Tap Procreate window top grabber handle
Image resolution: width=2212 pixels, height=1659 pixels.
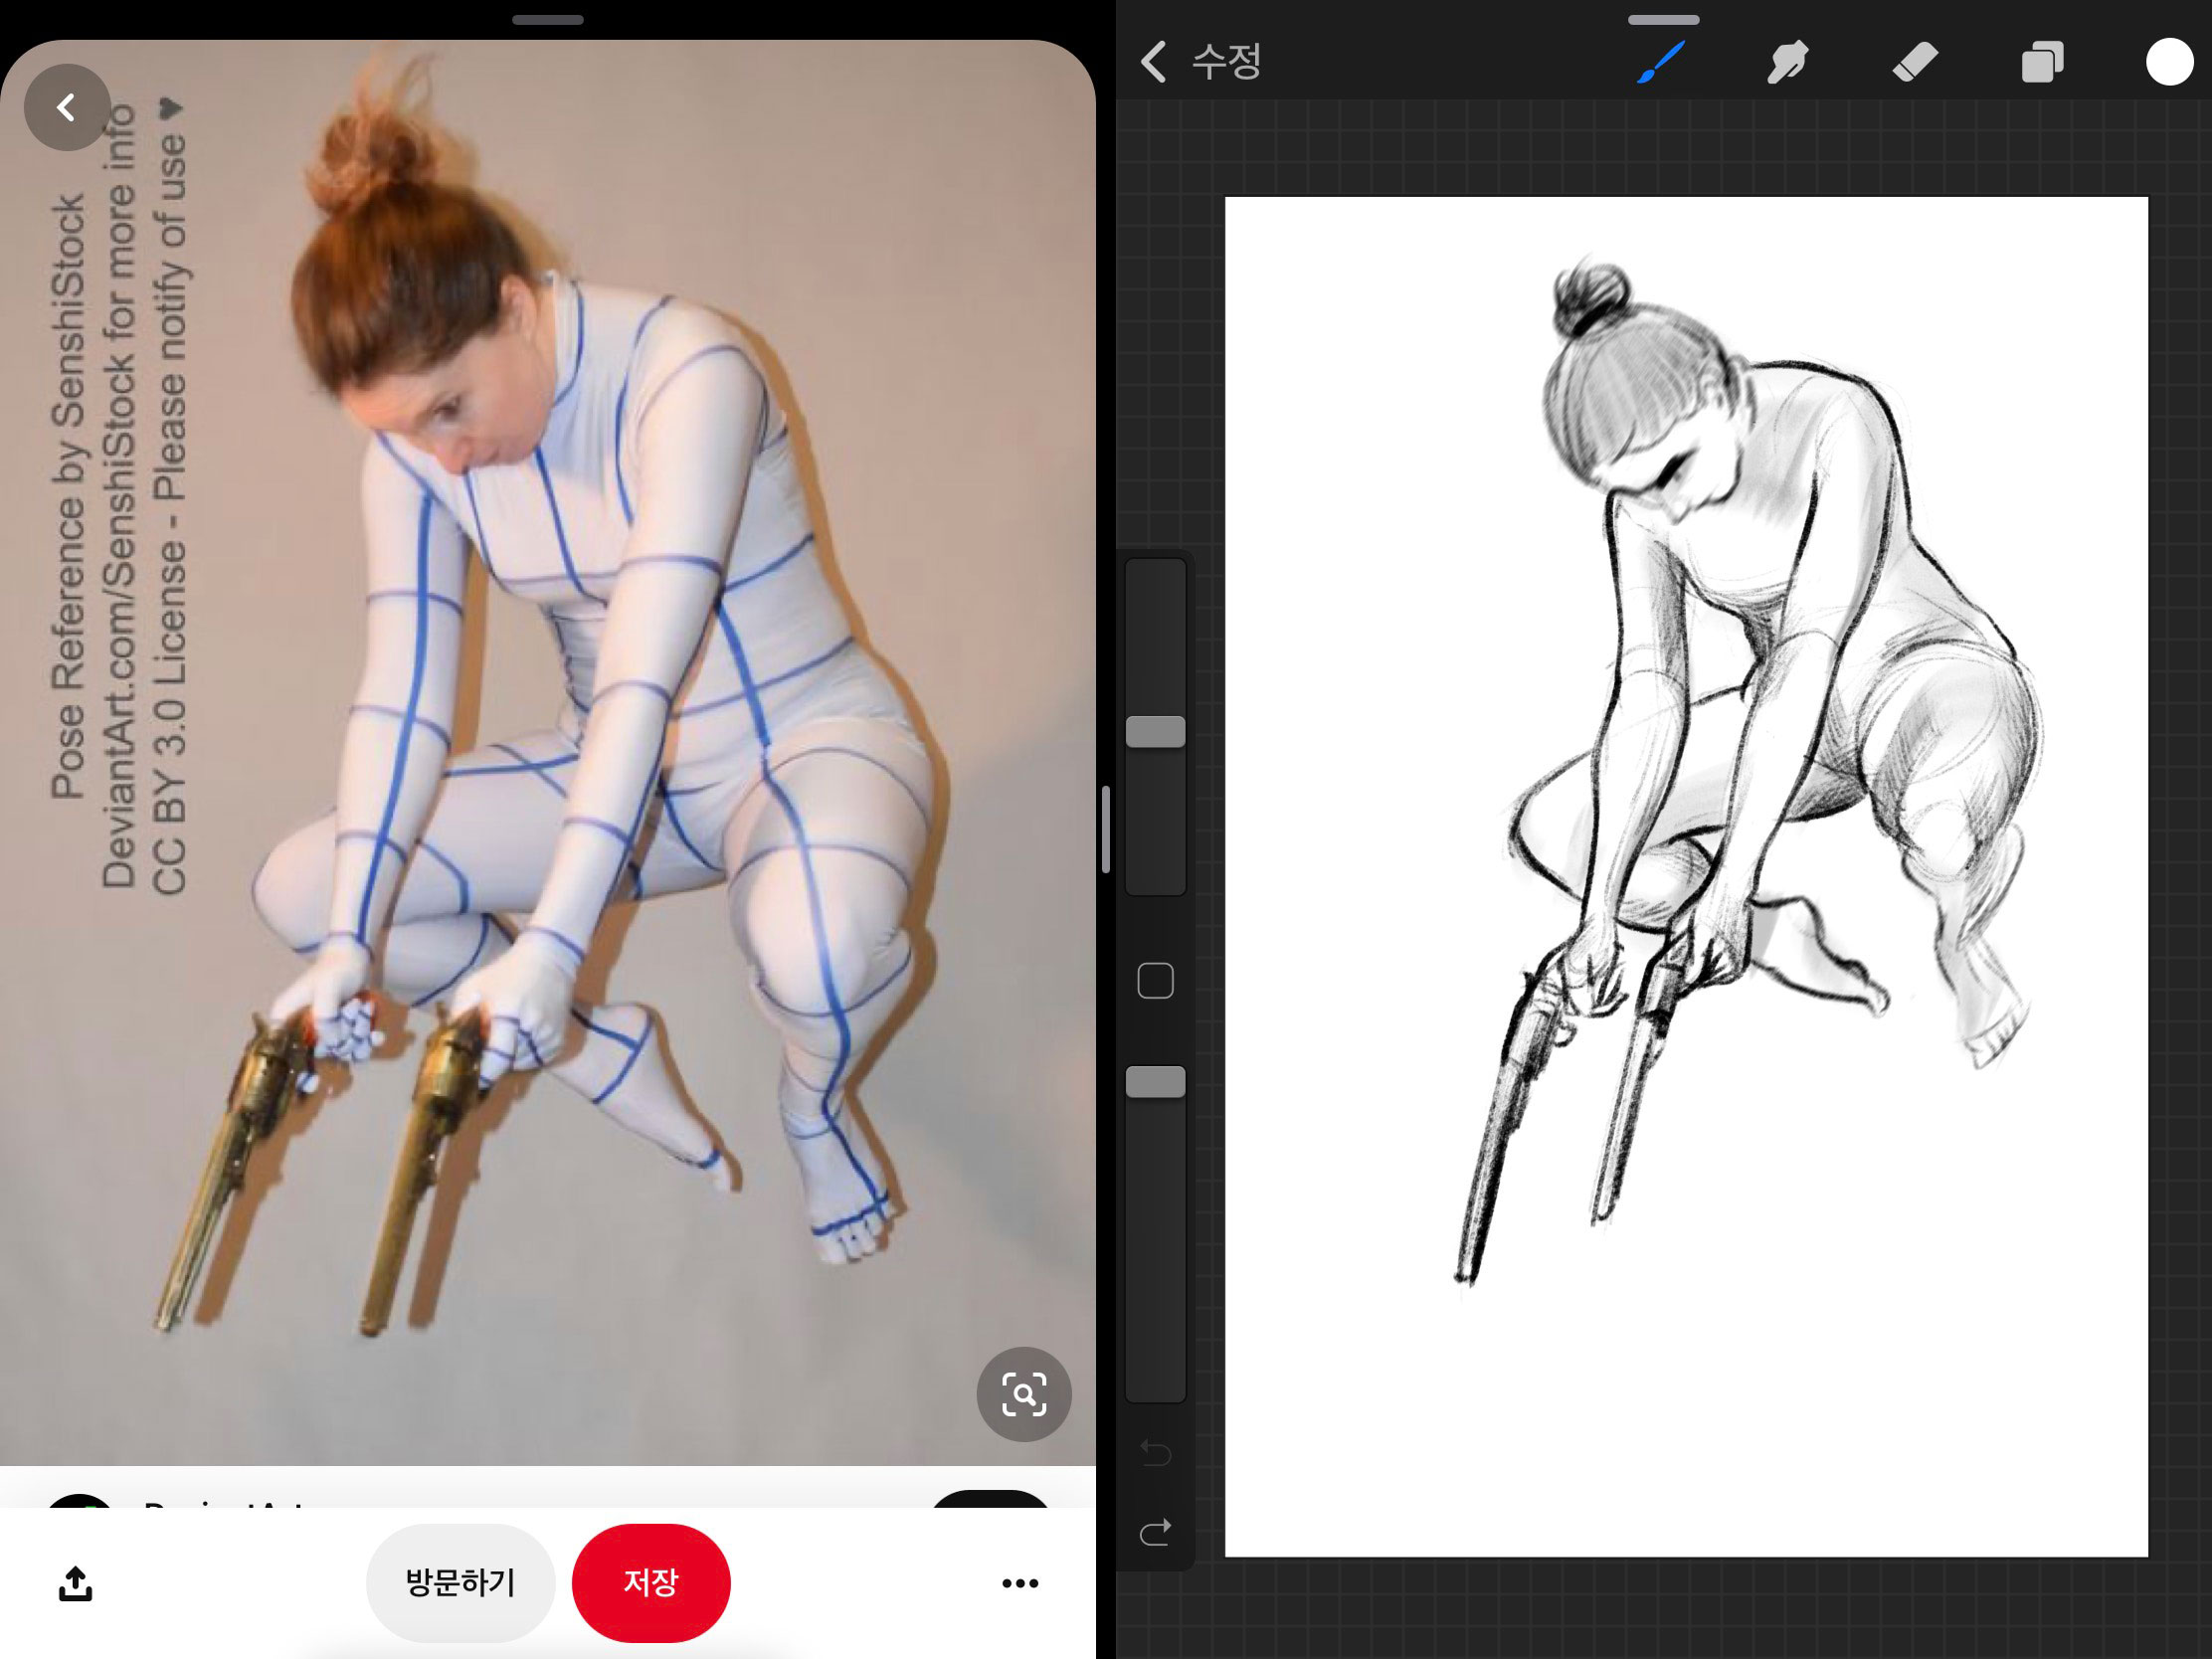tap(1663, 20)
